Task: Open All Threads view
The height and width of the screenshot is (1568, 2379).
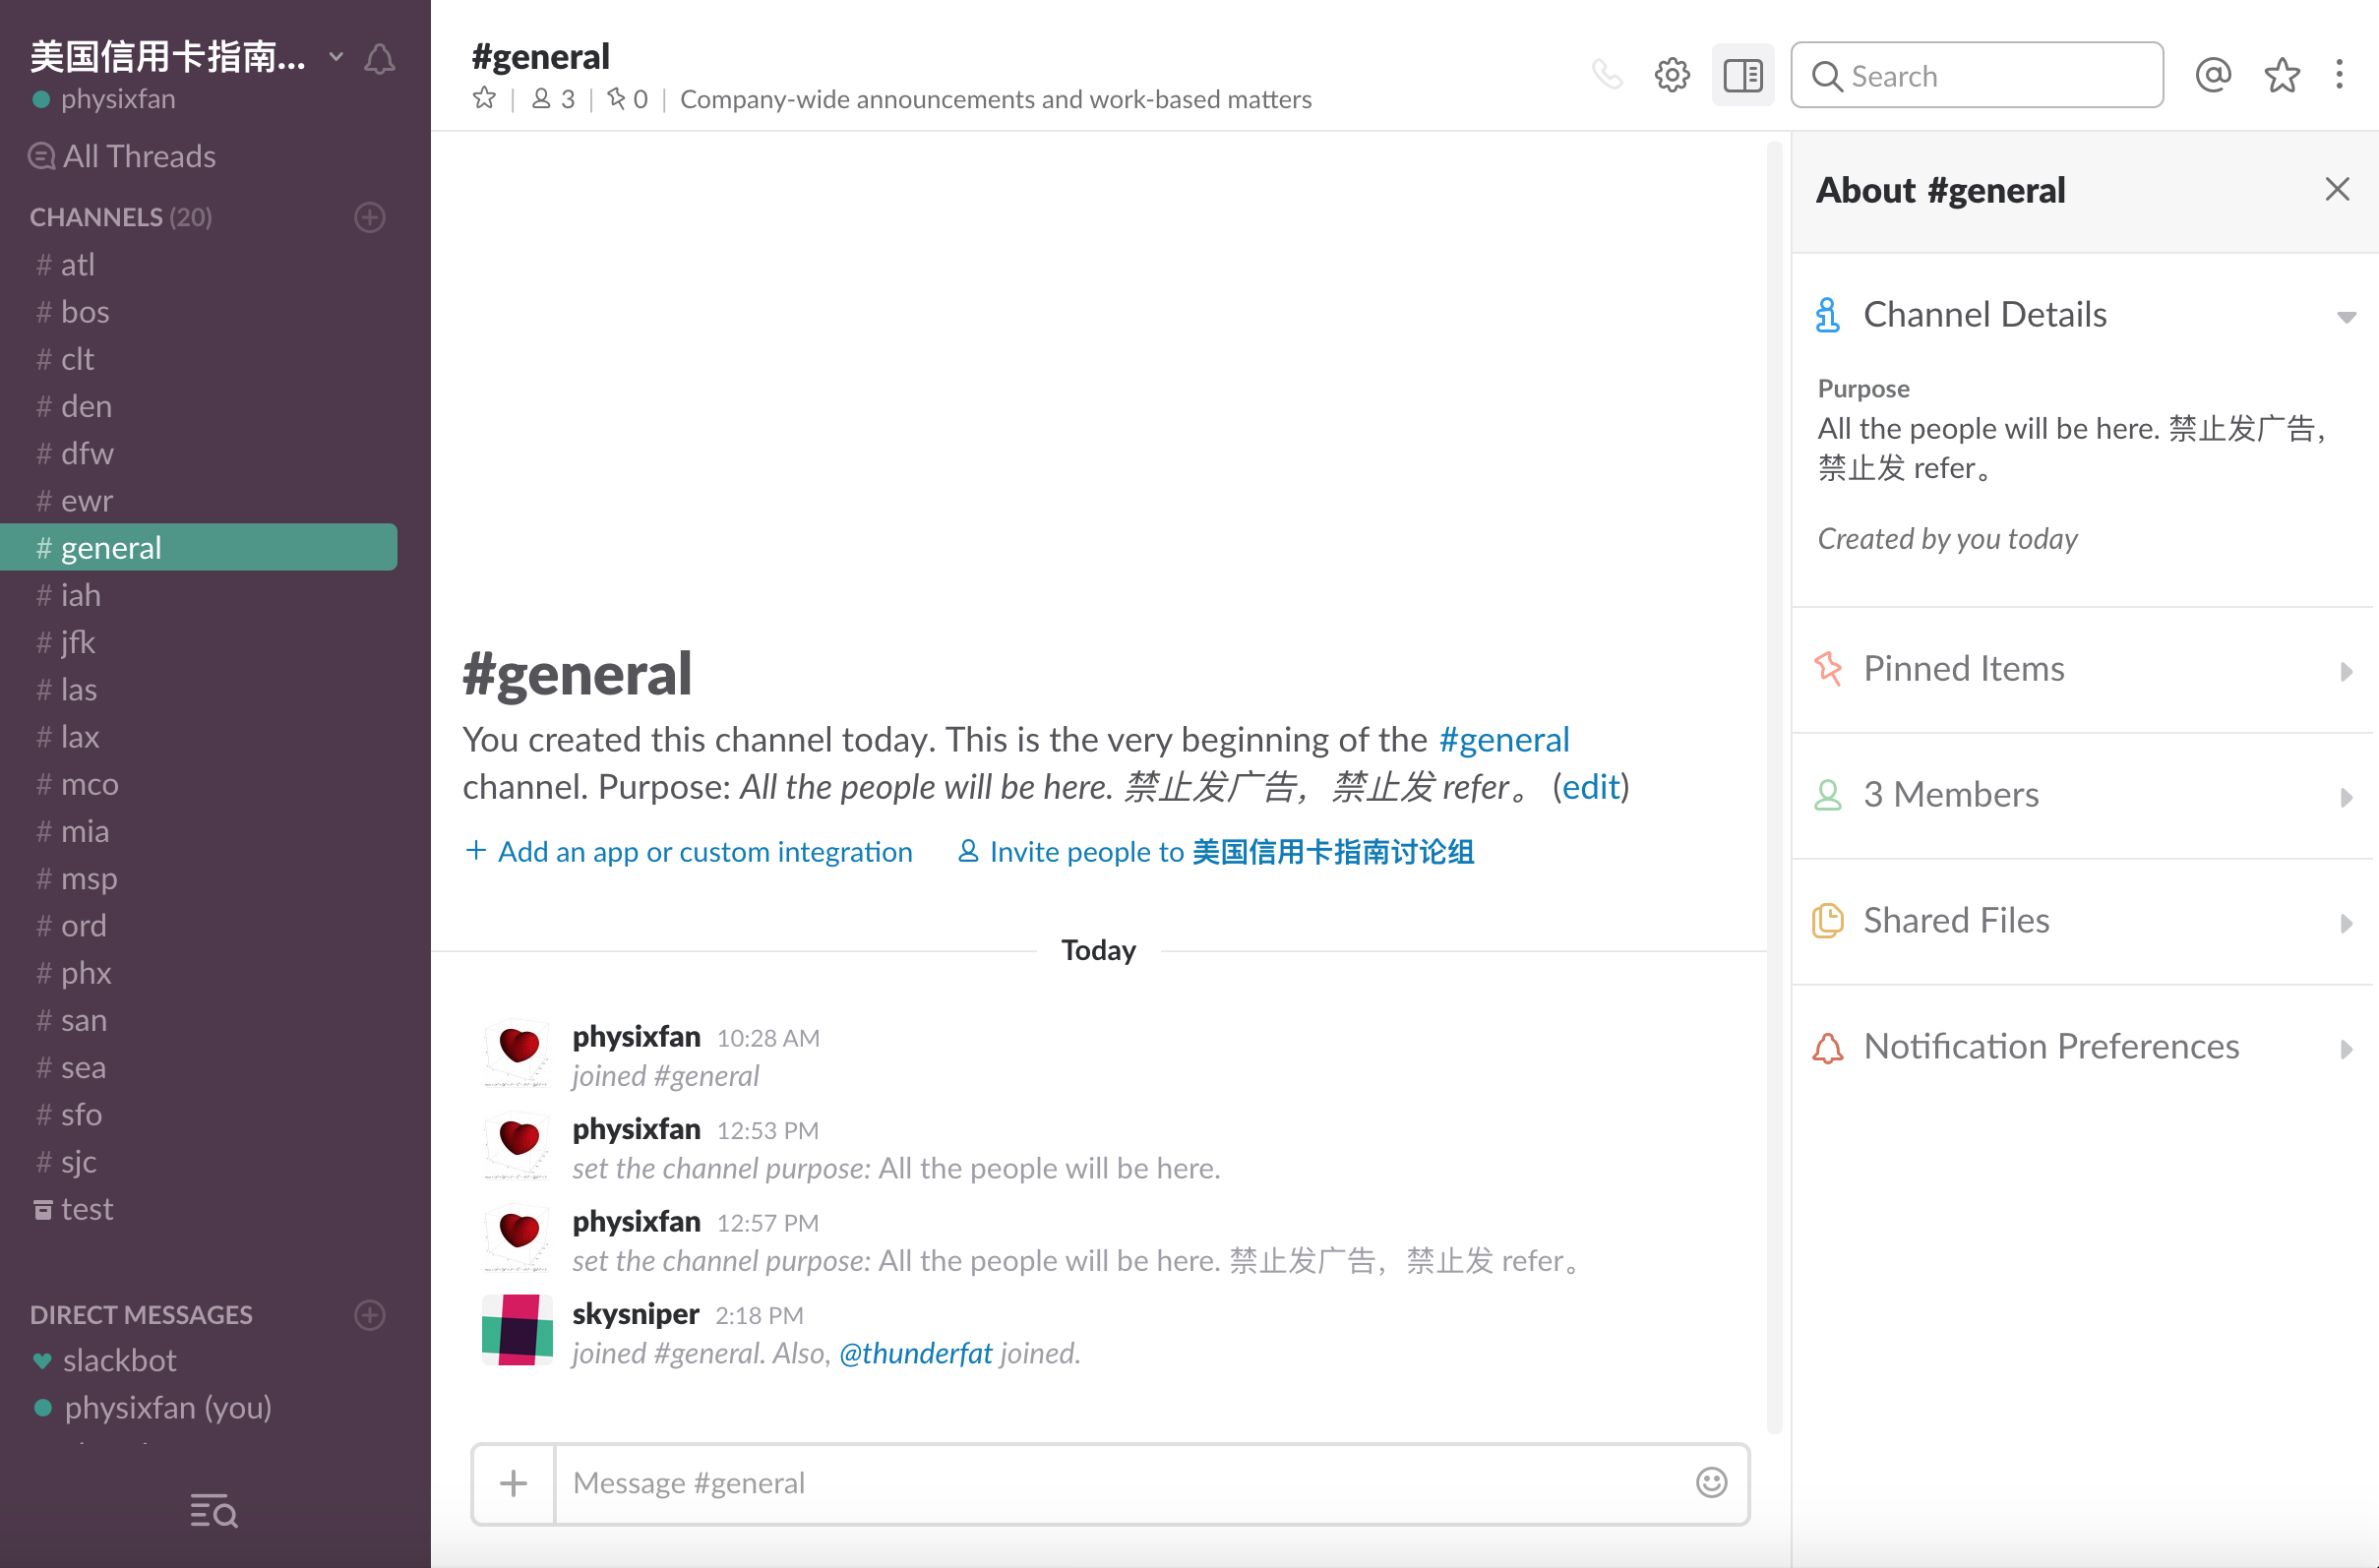Action: point(123,156)
